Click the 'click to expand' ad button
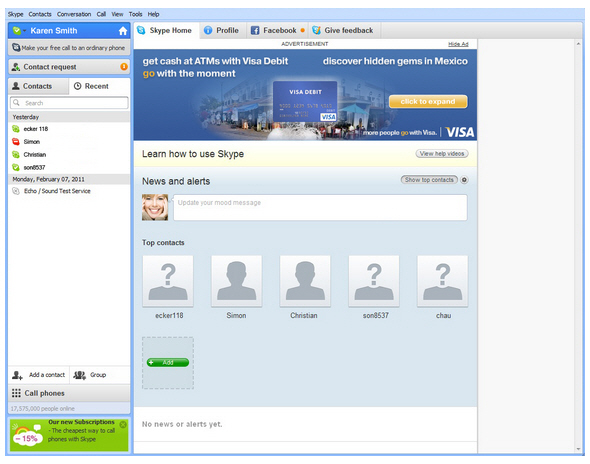Screen dimensions: 590x464 point(428,102)
